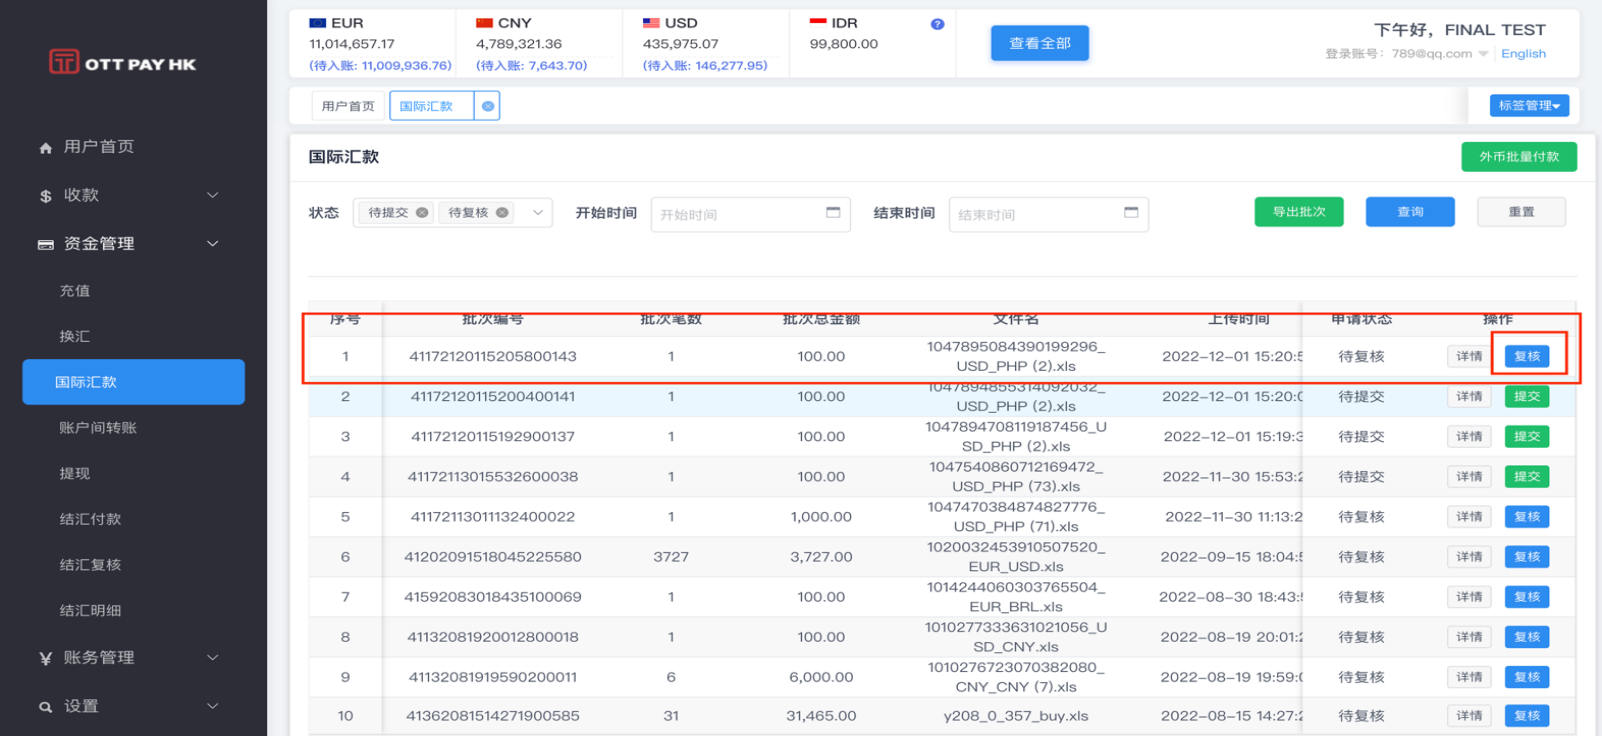Click the CNY flag icon
The width and height of the screenshot is (1602, 736).
click(x=484, y=23)
